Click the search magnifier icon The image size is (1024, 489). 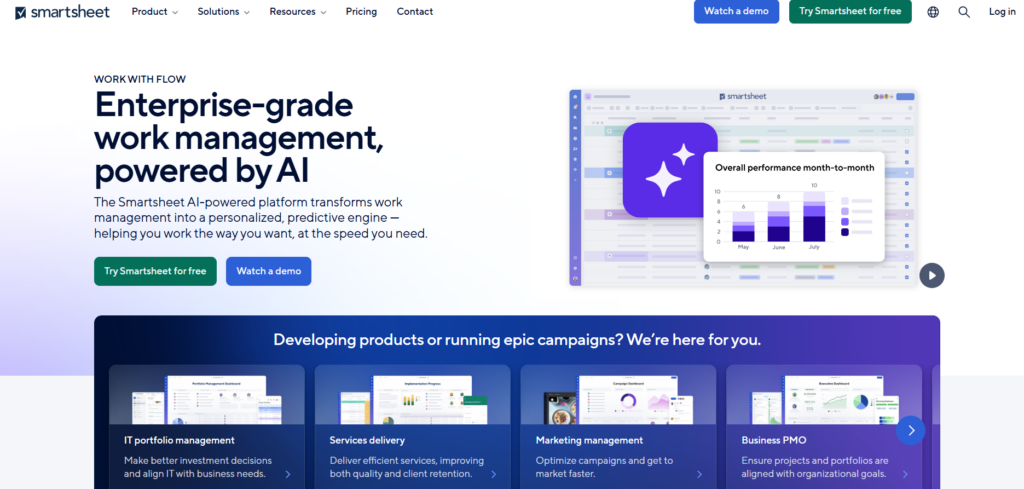click(964, 12)
